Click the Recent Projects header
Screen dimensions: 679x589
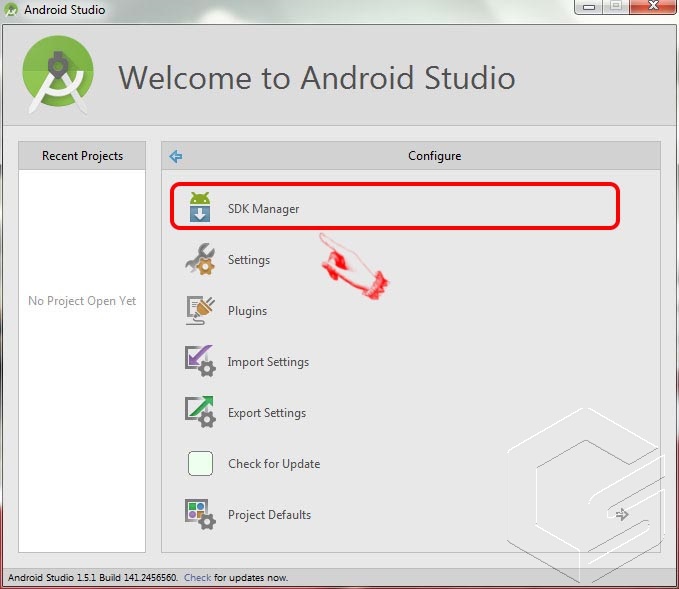(x=82, y=155)
